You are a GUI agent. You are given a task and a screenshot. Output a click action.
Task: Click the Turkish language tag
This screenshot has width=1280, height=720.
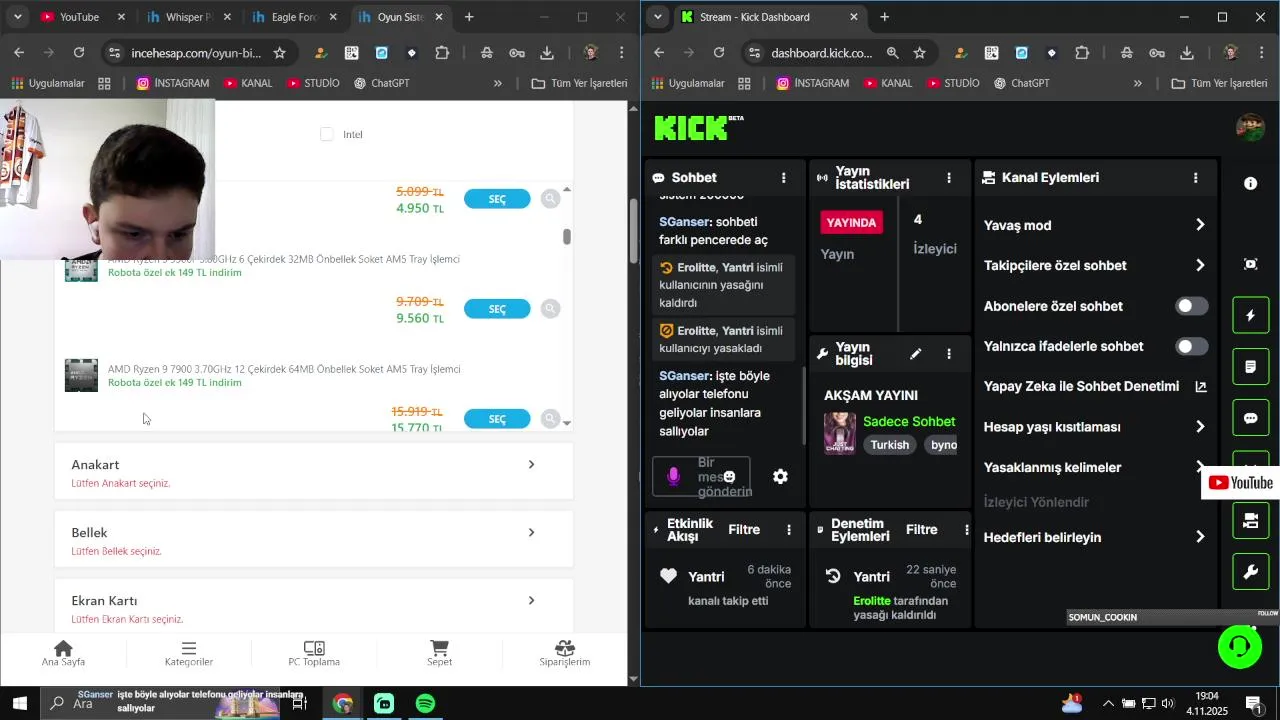click(x=889, y=445)
